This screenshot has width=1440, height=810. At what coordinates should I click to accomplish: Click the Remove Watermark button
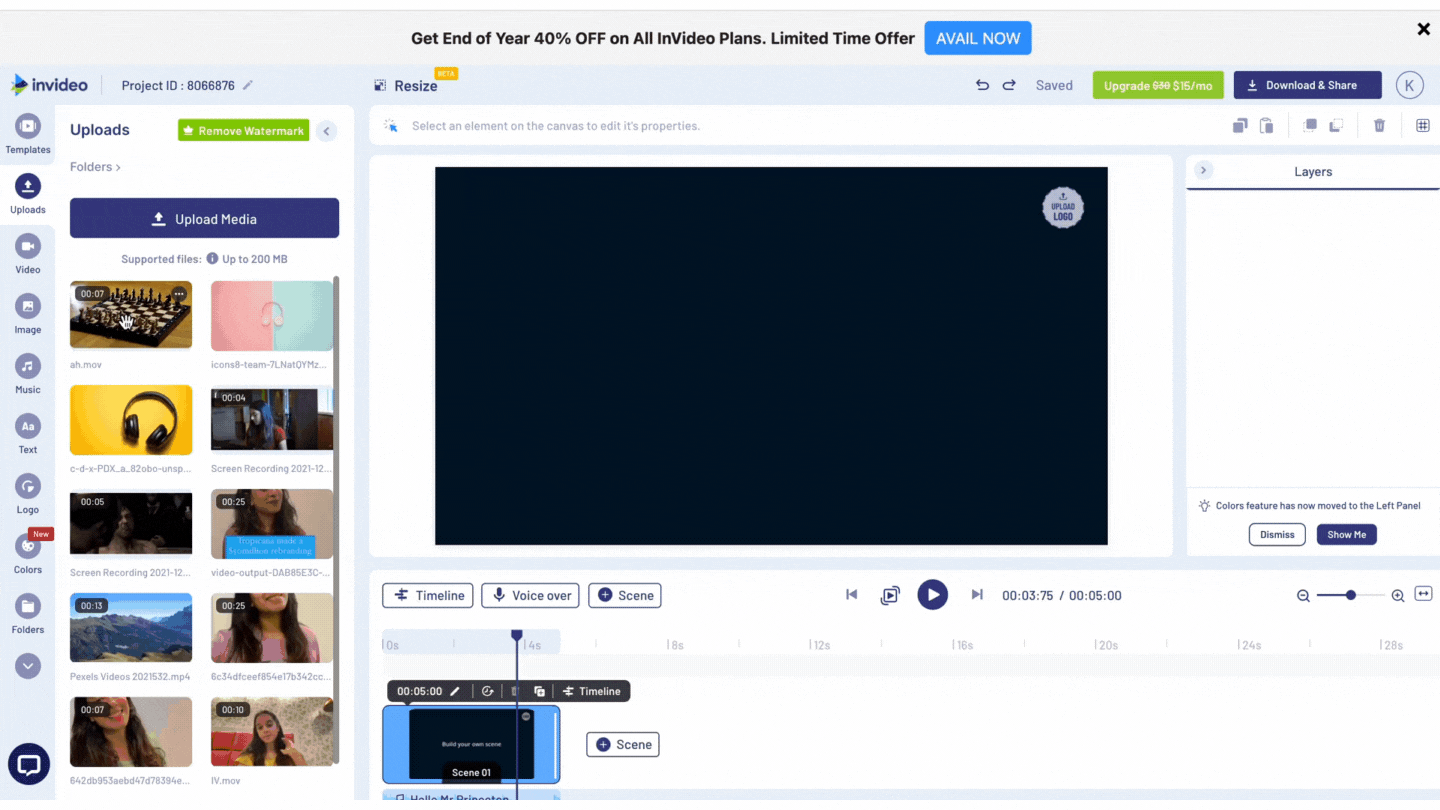point(244,131)
